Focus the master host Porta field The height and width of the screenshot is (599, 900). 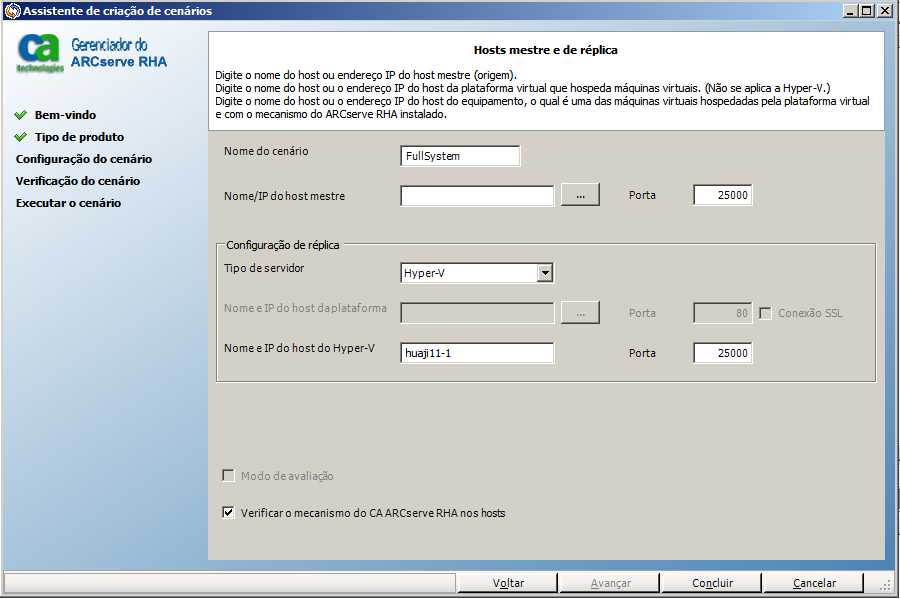coord(723,195)
